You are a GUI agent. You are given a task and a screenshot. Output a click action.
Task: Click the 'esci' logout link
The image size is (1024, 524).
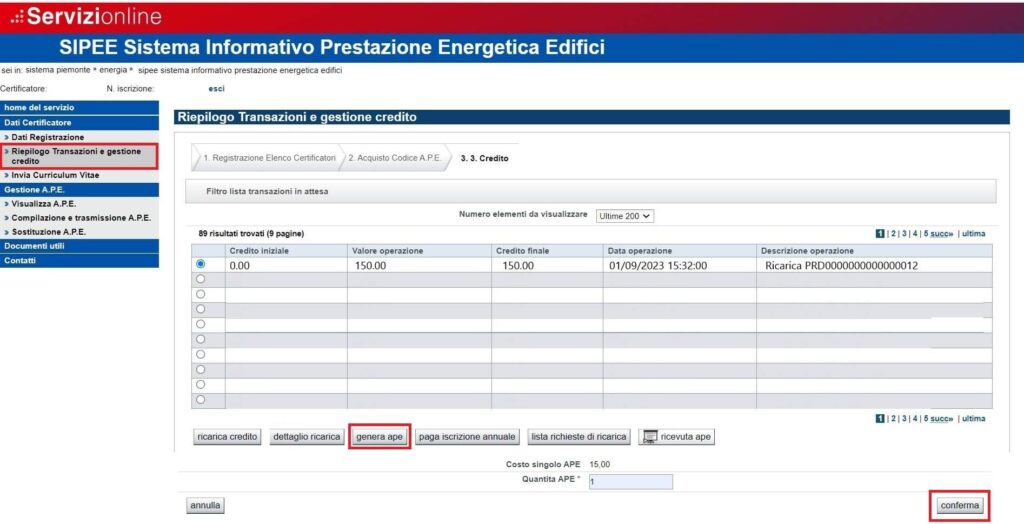(x=216, y=88)
